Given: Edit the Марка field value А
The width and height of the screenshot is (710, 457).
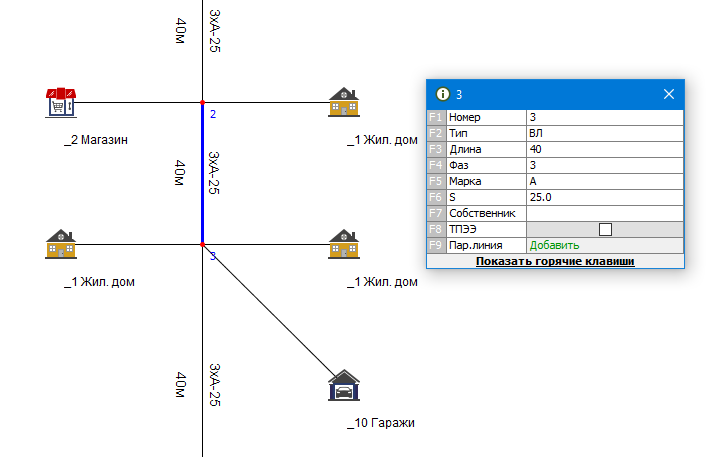Looking at the screenshot, I should pyautogui.click(x=605, y=181).
